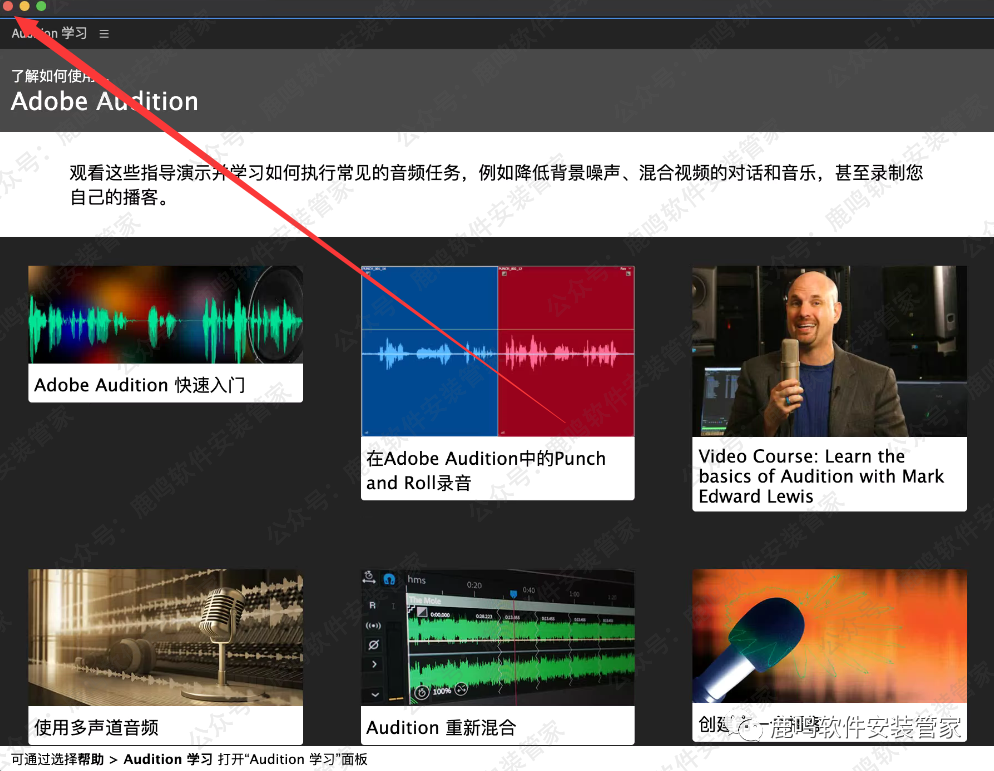Image resolution: width=994 pixels, height=771 pixels.
Task: Enable the R record-arm control
Action: pyautogui.click(x=372, y=604)
